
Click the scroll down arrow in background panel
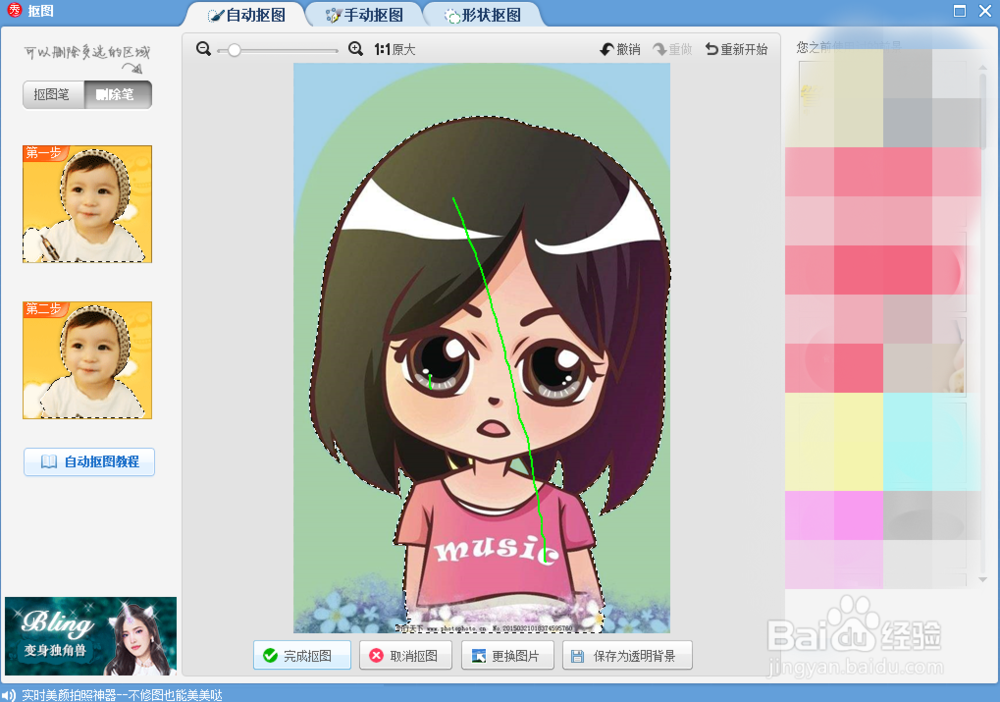983,580
